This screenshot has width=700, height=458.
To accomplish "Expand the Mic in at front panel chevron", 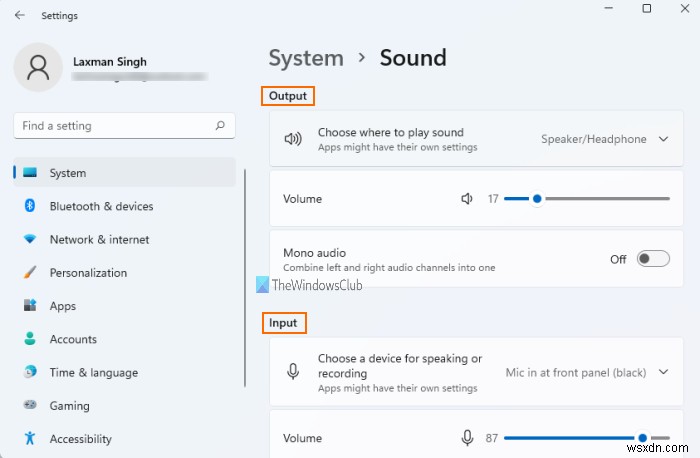I will click(x=664, y=372).
